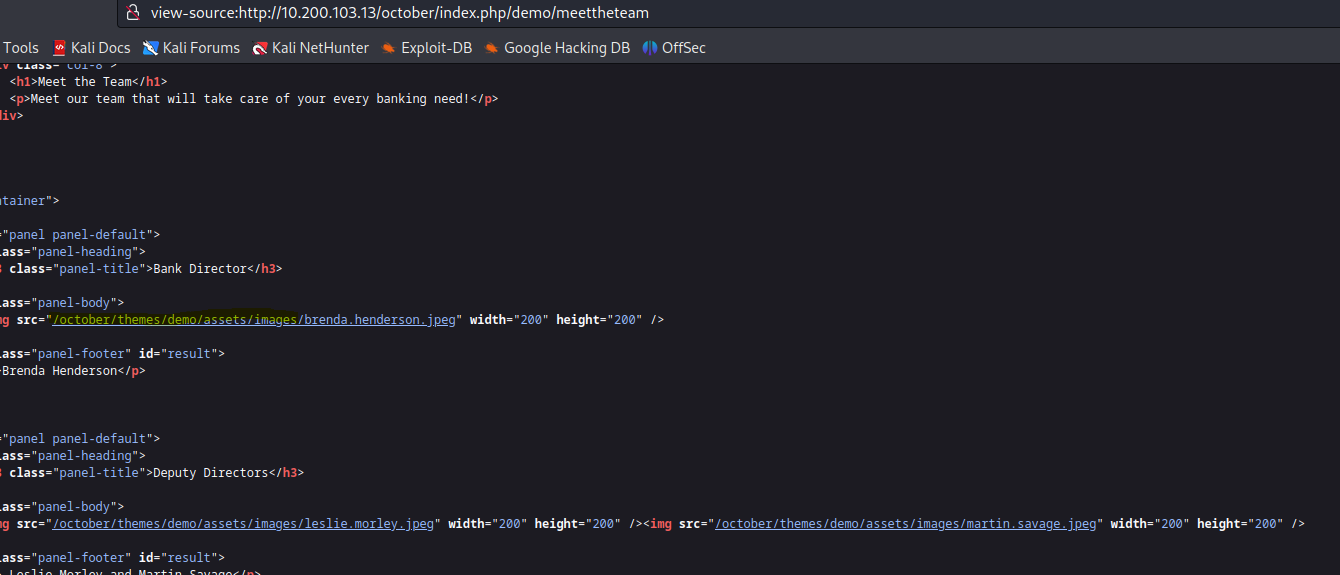Click the "Deputy Directors" panel title text
Viewport: 1340px width, 575px height.
click(211, 473)
